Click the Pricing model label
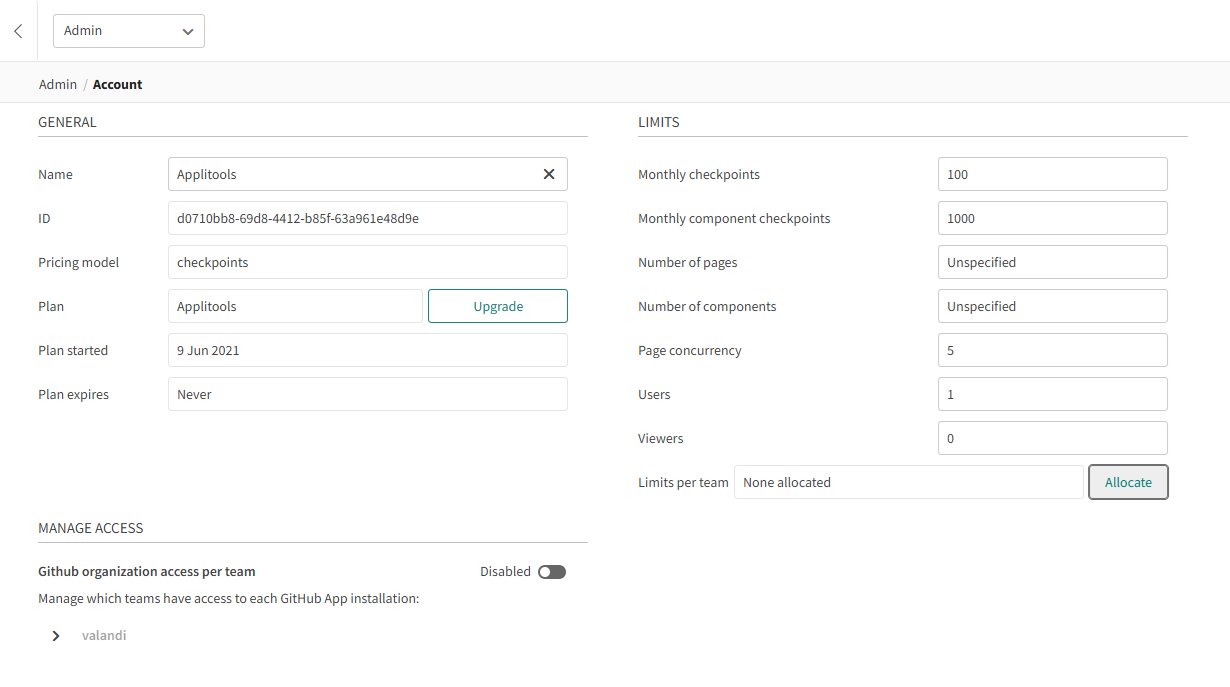This screenshot has width=1230, height=687. pos(78,262)
